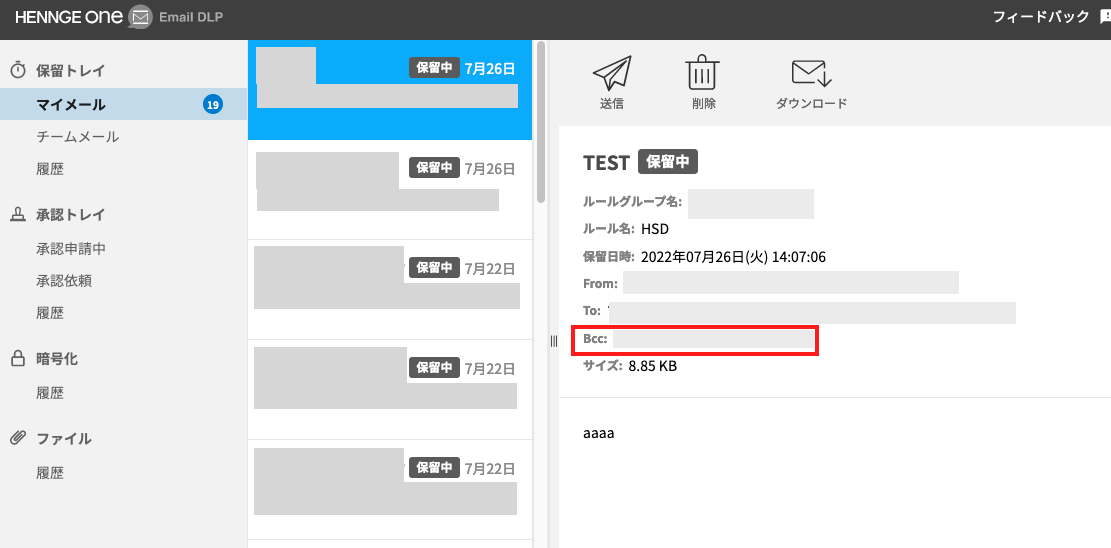The height and width of the screenshot is (548, 1111).
Task: Open 承認申請中 in the sidebar
Action: [71, 249]
